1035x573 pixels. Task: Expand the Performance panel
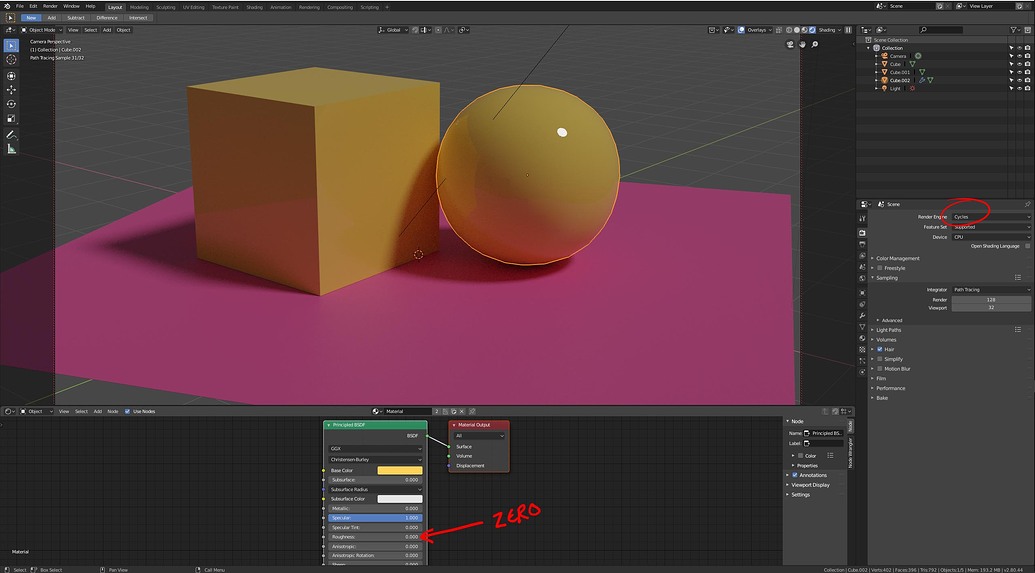click(890, 388)
